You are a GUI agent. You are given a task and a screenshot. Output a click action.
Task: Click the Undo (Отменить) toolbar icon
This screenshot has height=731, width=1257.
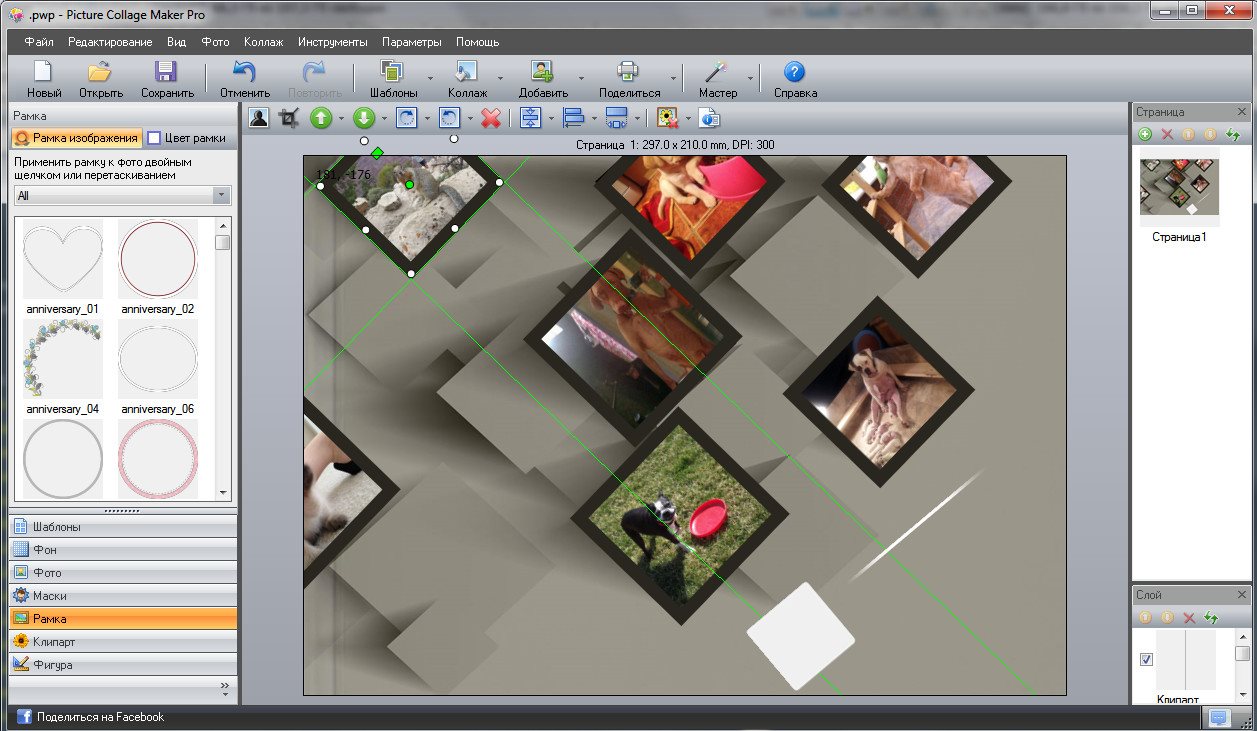point(245,79)
